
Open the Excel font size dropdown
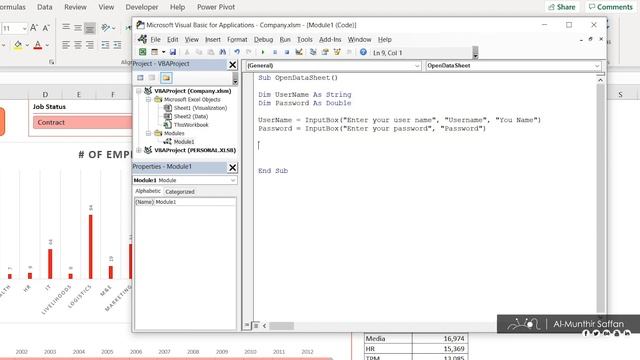pyautogui.click(x=24, y=29)
